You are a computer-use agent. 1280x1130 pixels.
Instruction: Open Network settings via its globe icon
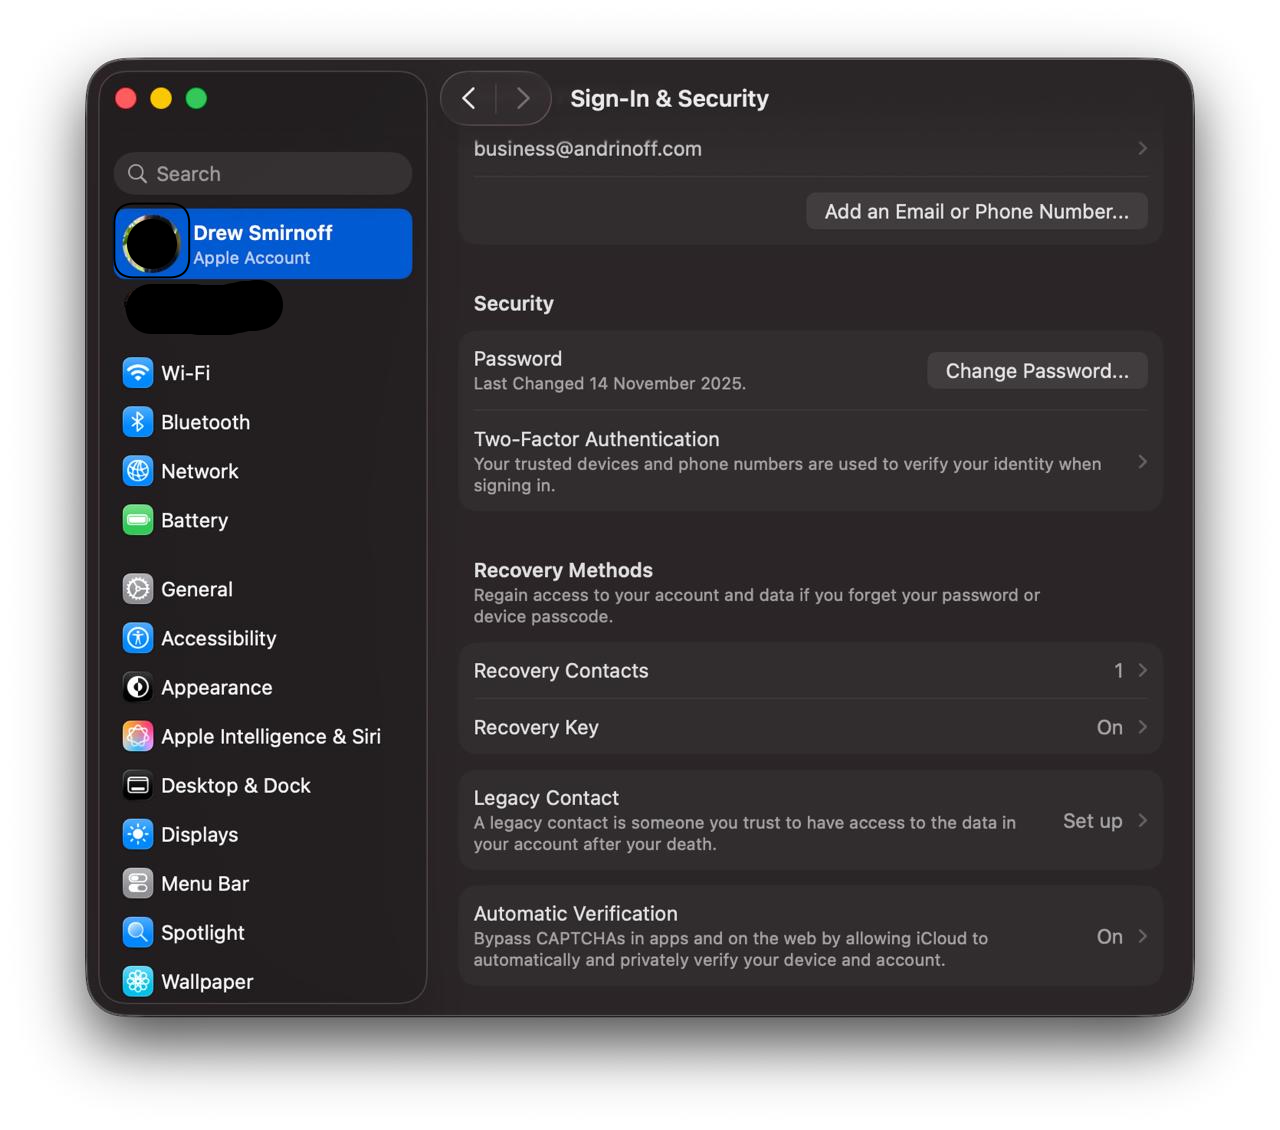click(x=137, y=470)
